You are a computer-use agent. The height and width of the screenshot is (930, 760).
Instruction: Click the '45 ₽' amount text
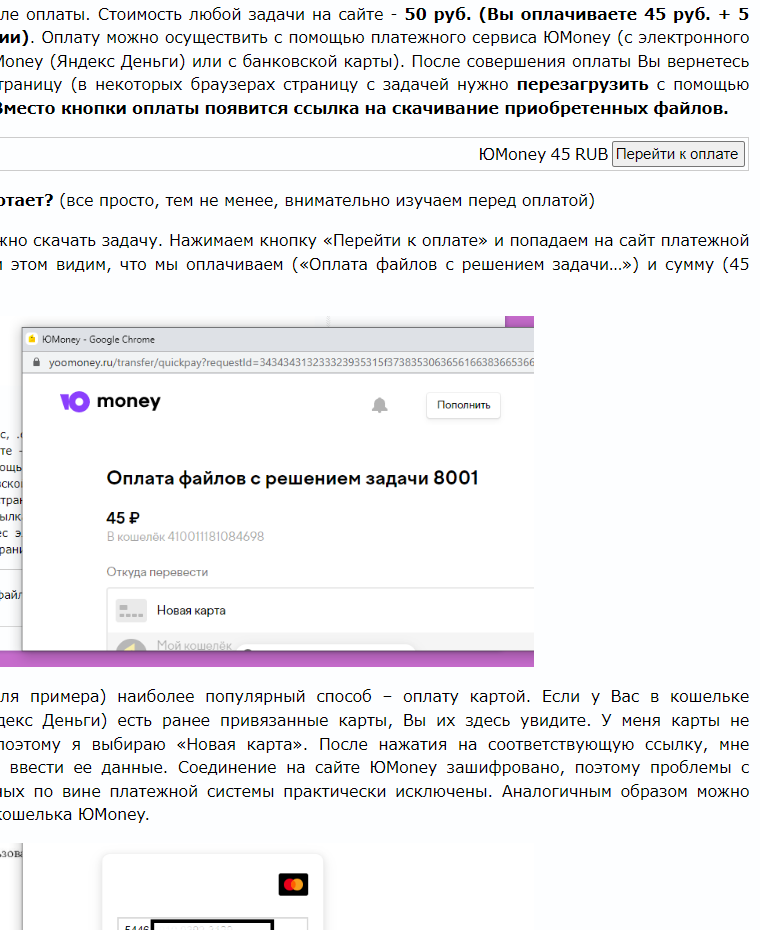click(x=123, y=518)
